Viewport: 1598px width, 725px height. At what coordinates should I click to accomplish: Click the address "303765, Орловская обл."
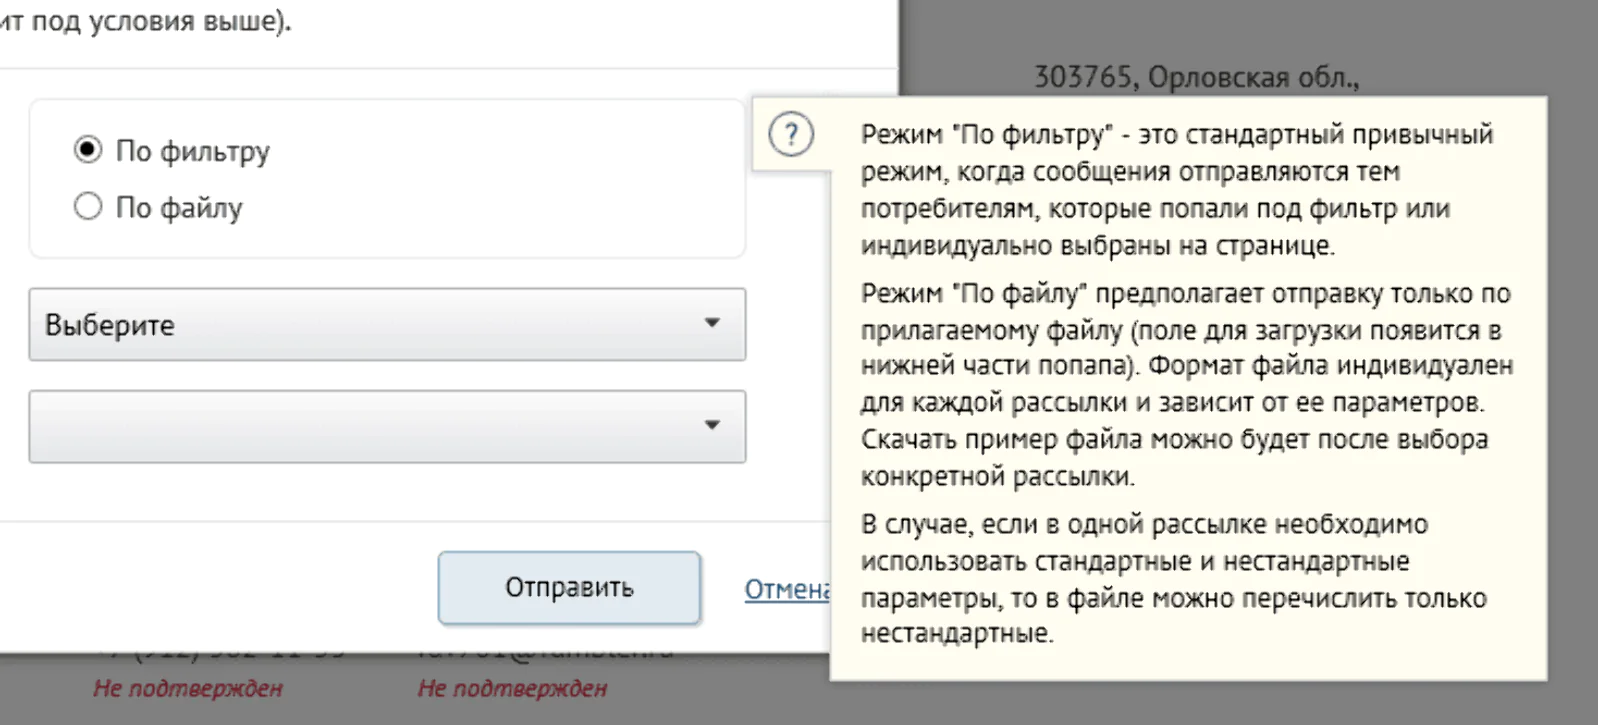1196,77
